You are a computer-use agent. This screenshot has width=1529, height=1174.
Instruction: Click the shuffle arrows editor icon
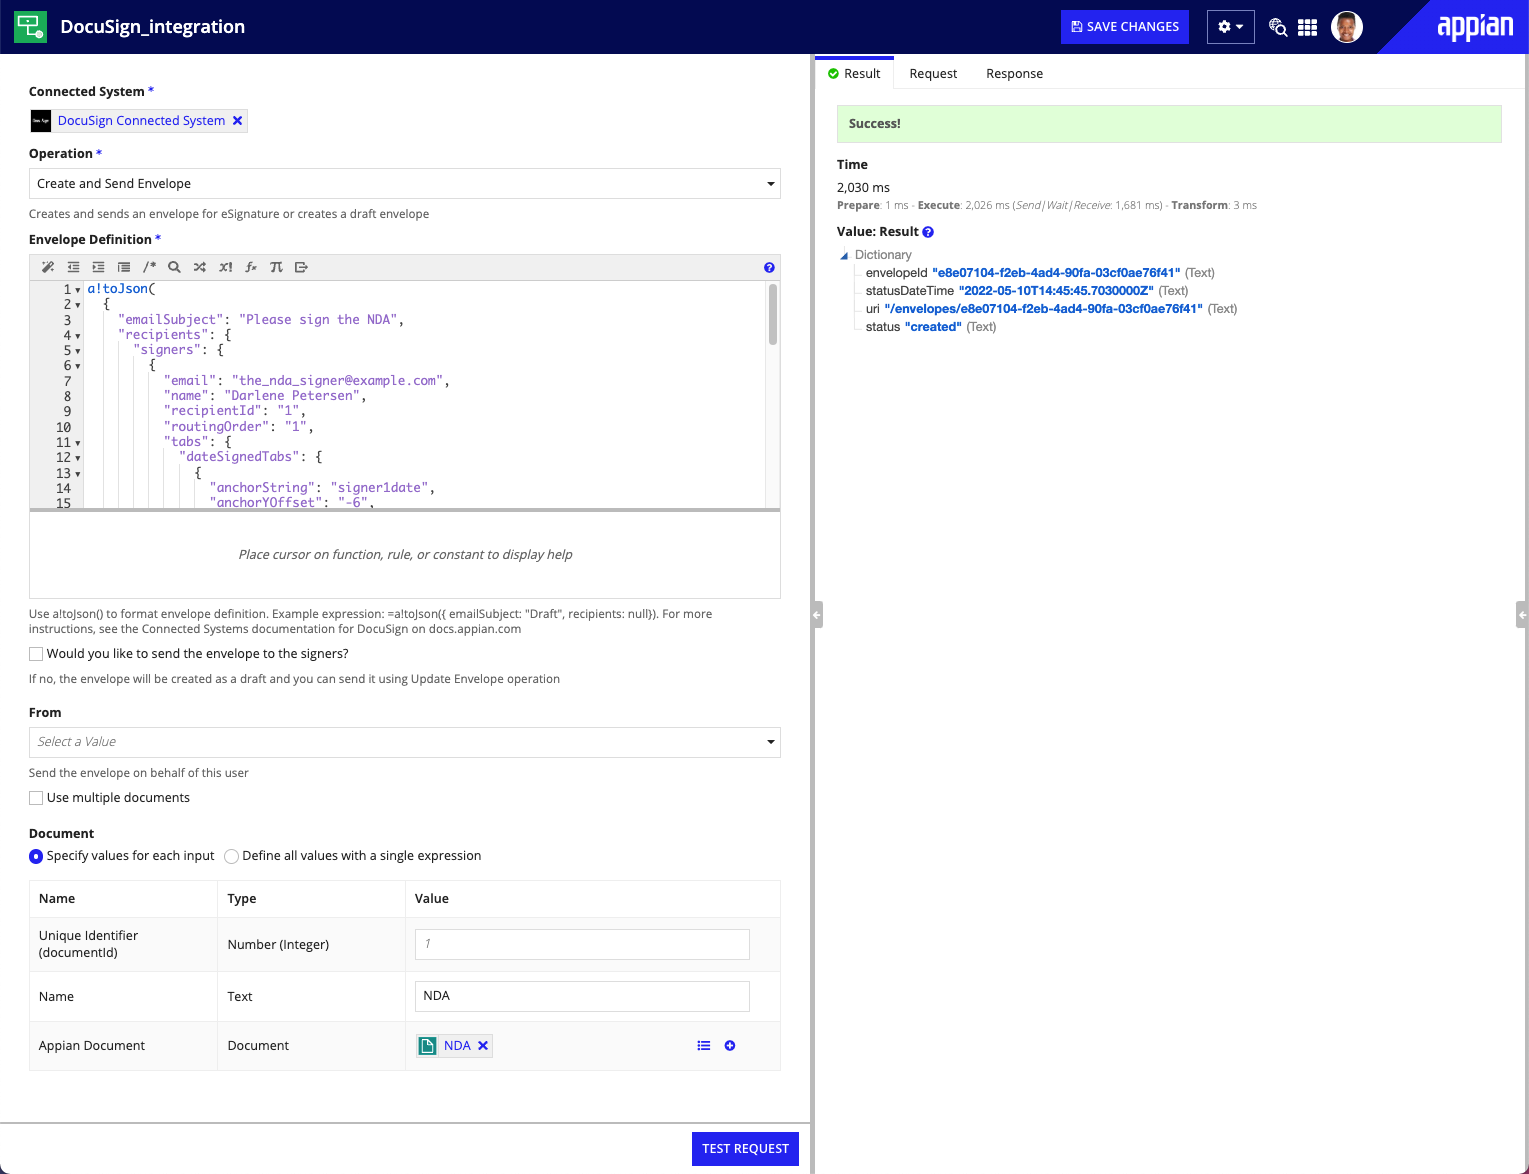point(200,267)
